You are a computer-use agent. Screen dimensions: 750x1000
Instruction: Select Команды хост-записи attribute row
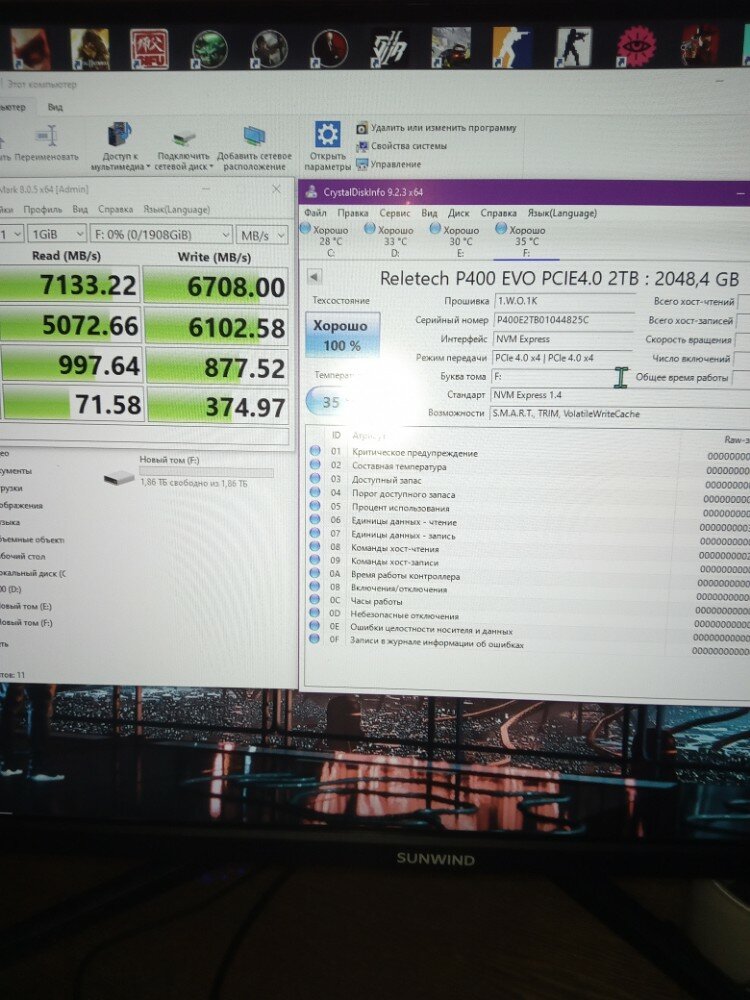[x=529, y=562]
